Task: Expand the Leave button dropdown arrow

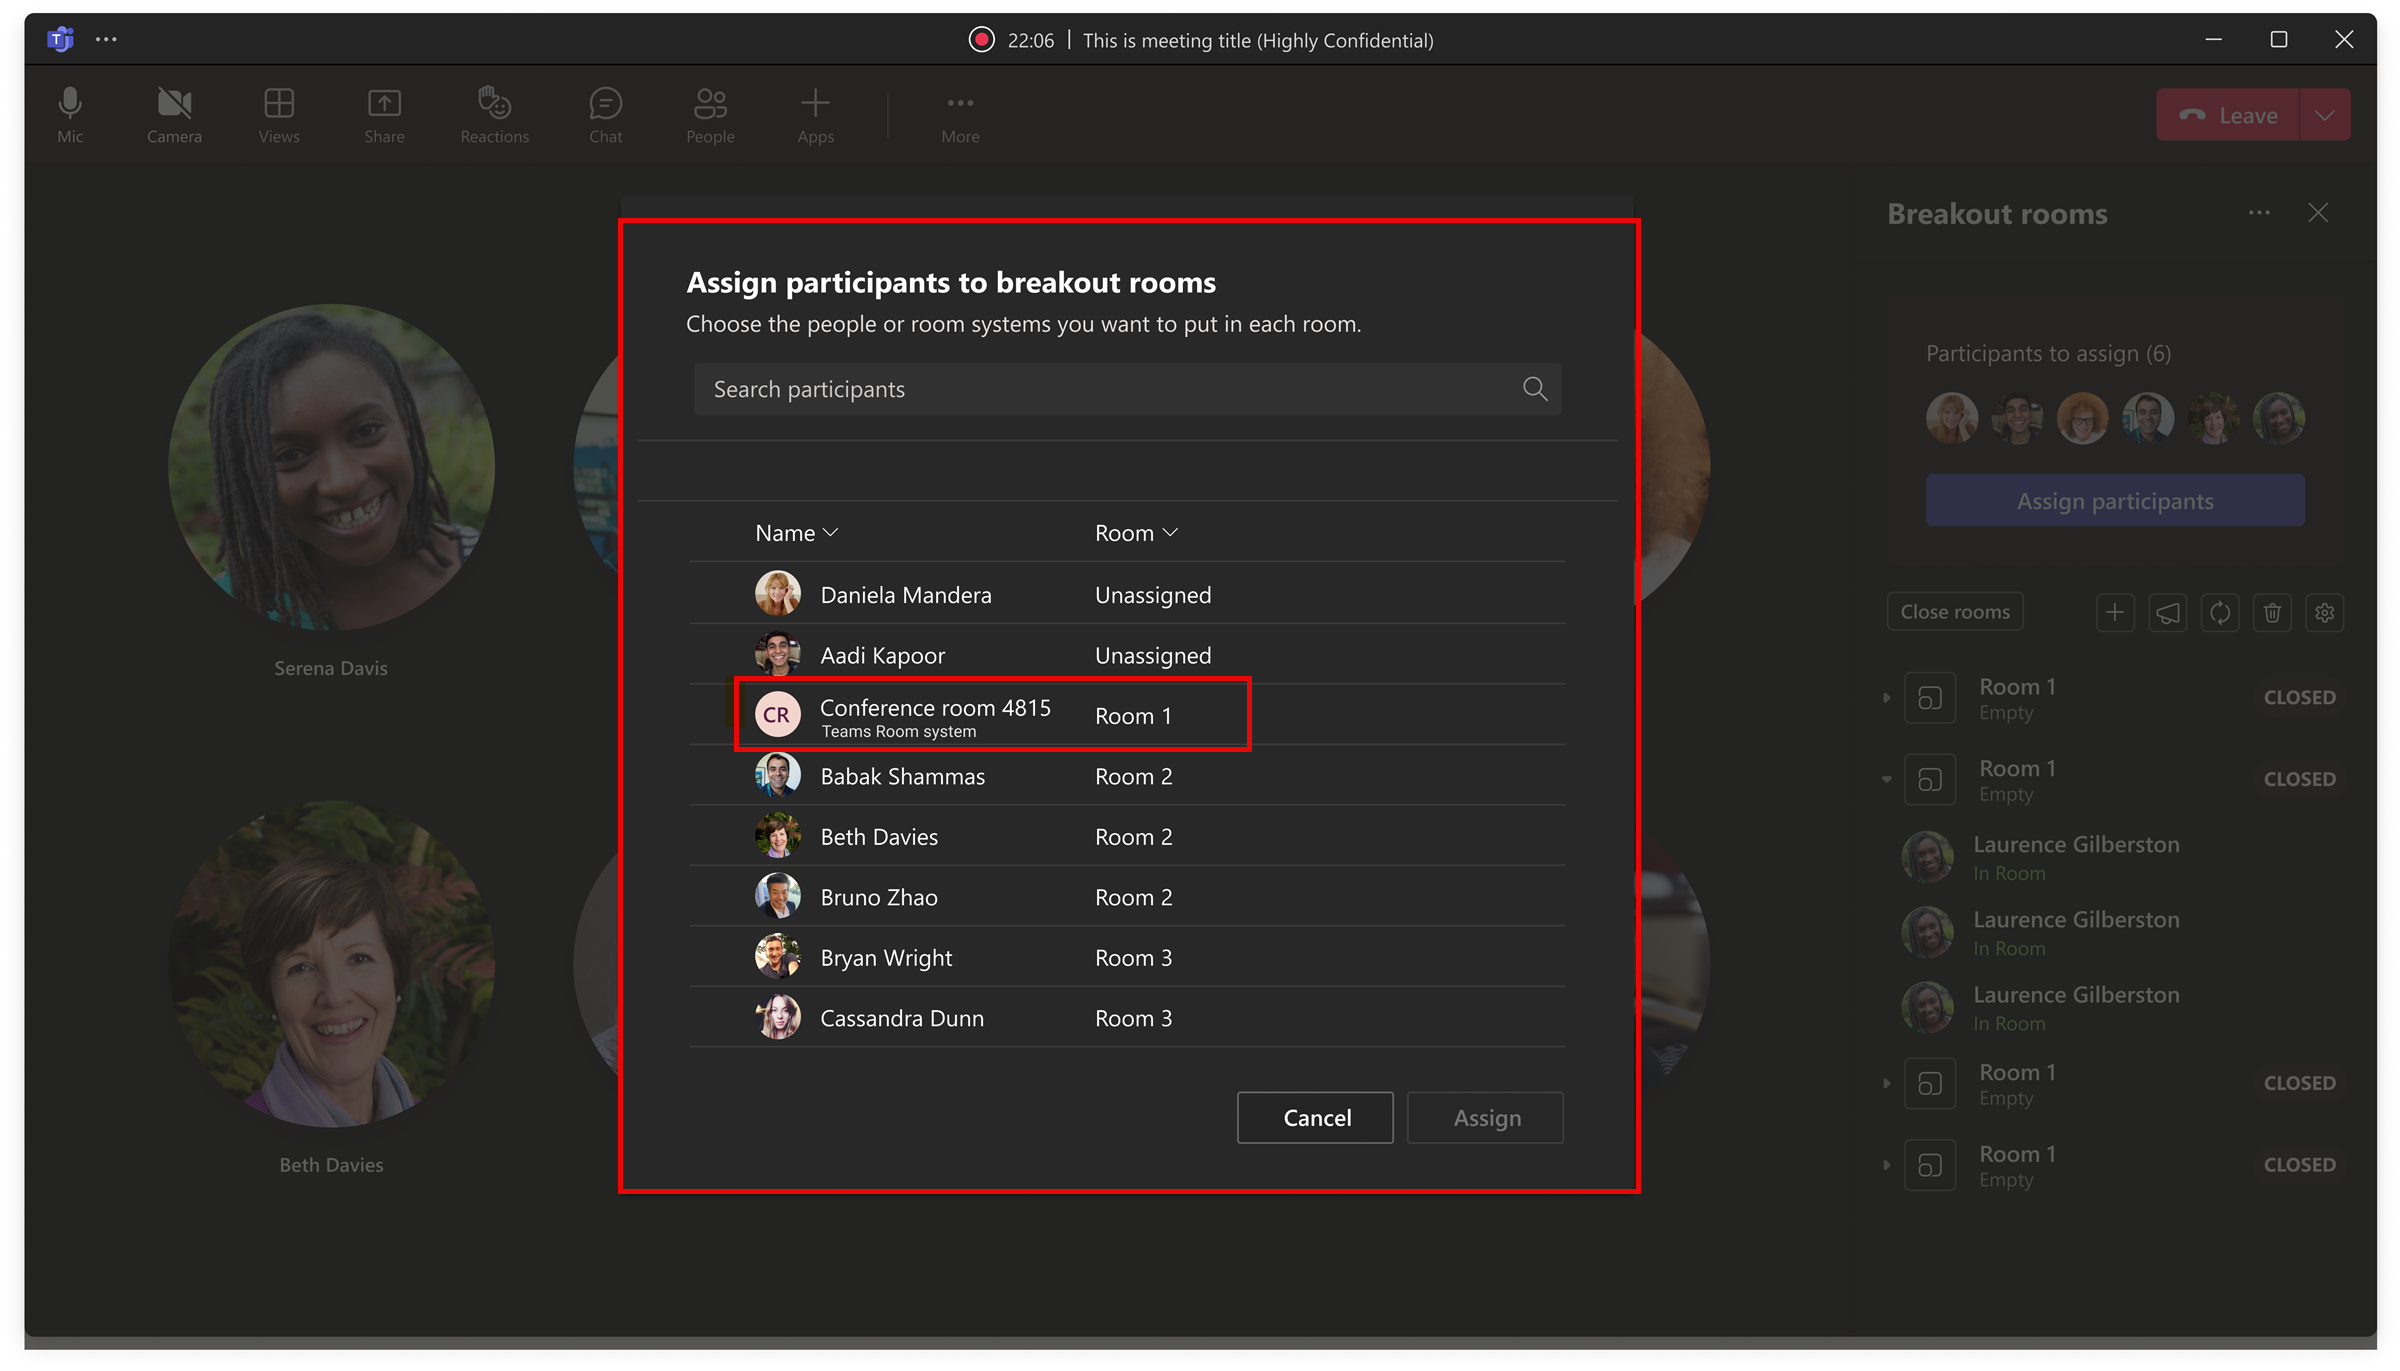Action: tap(2325, 115)
